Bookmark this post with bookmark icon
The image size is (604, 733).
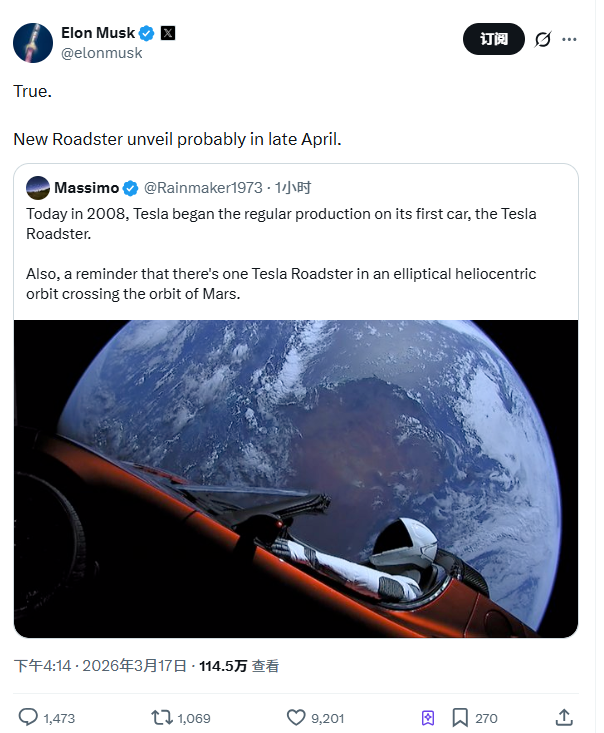[460, 717]
